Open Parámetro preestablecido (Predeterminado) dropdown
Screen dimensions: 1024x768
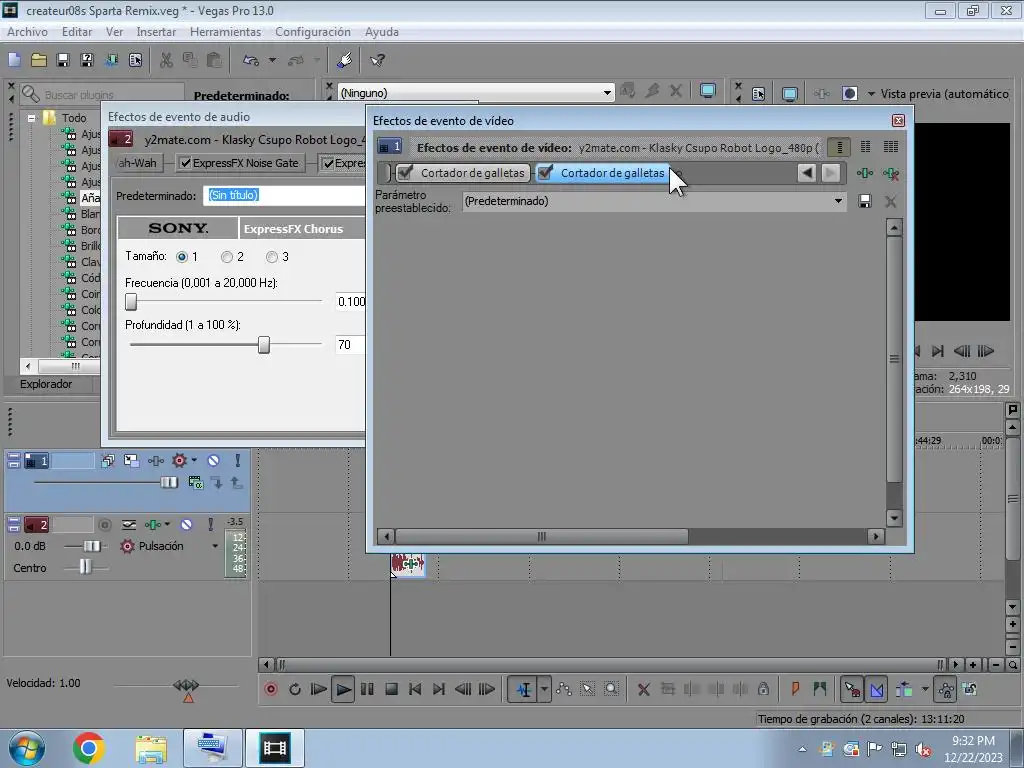point(838,201)
